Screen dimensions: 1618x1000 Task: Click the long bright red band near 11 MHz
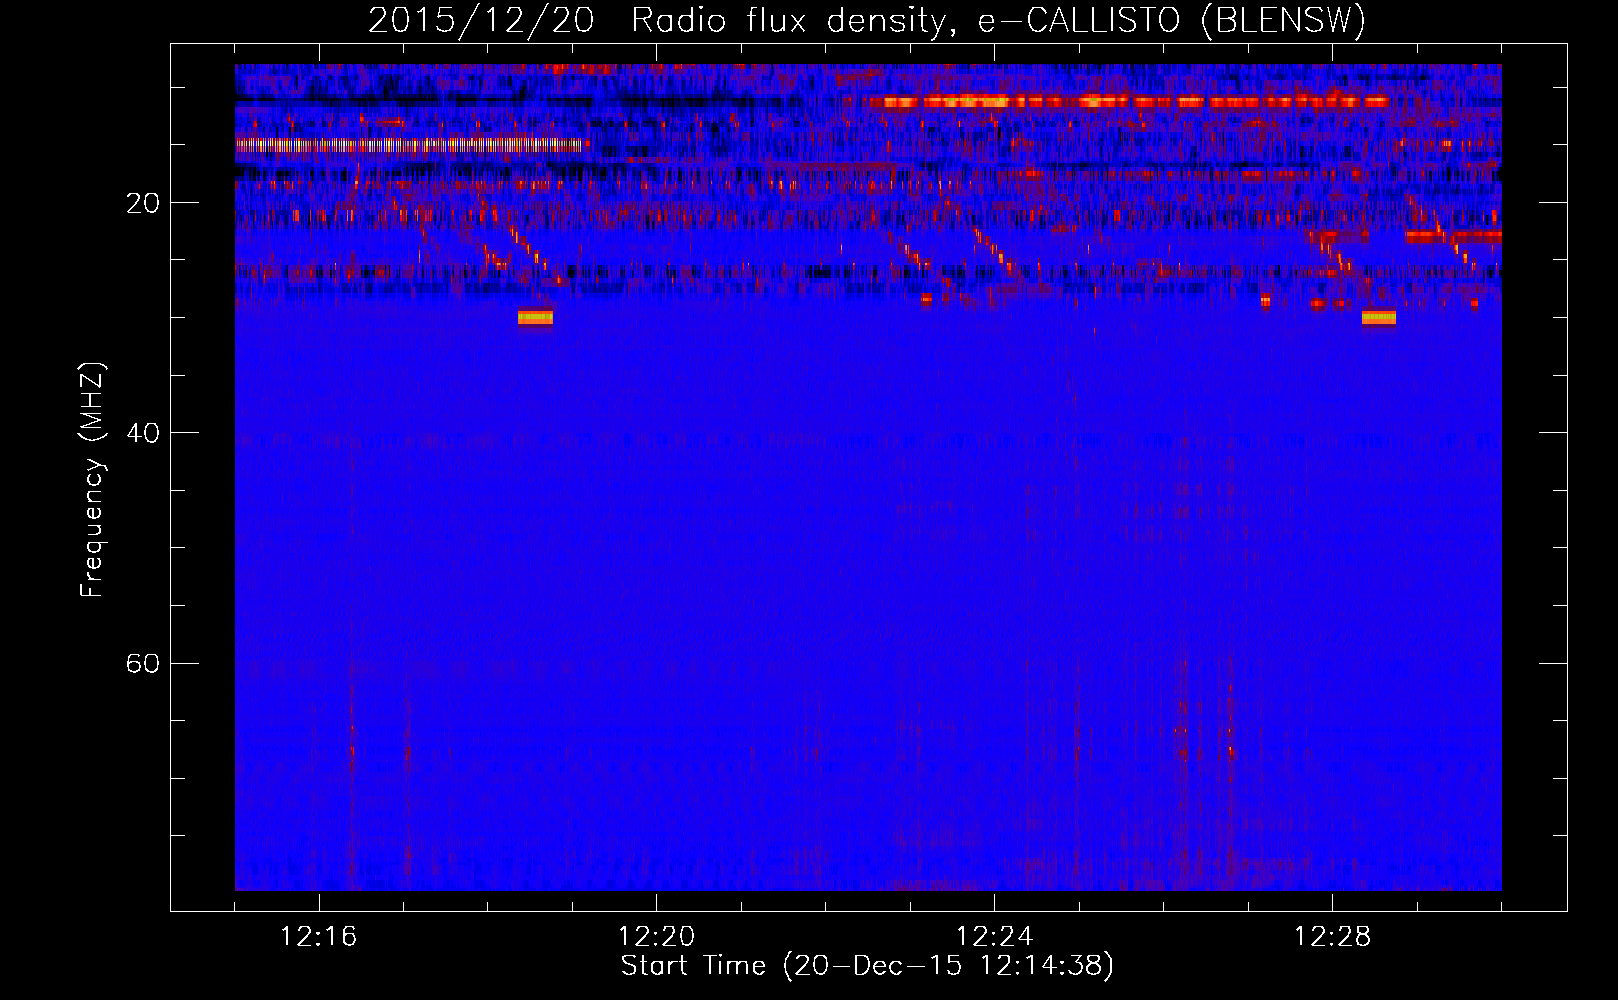tap(1129, 101)
